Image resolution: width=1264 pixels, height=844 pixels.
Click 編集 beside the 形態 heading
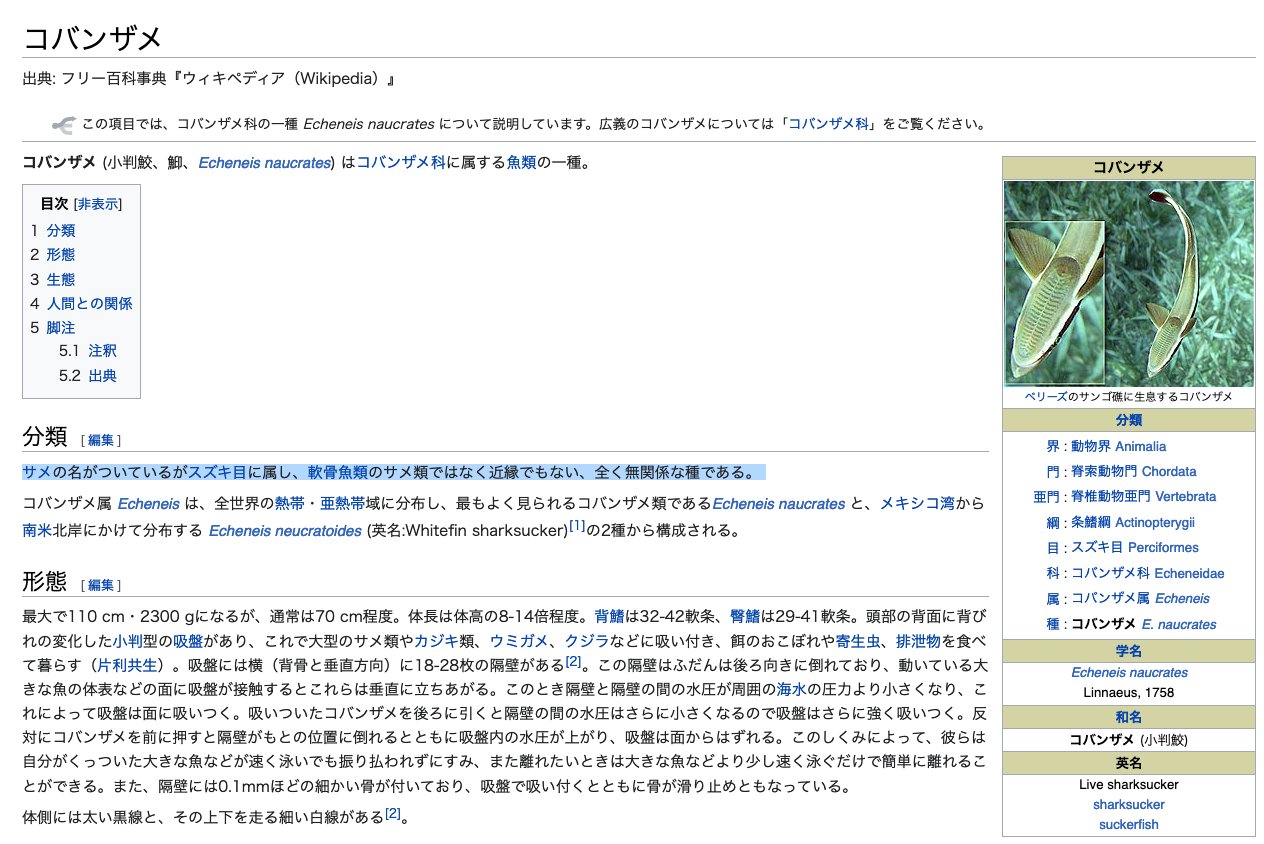tap(100, 585)
